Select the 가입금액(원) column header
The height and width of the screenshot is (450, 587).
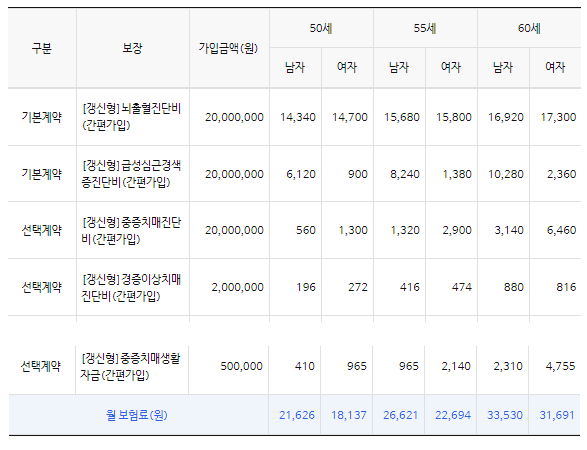point(228,48)
